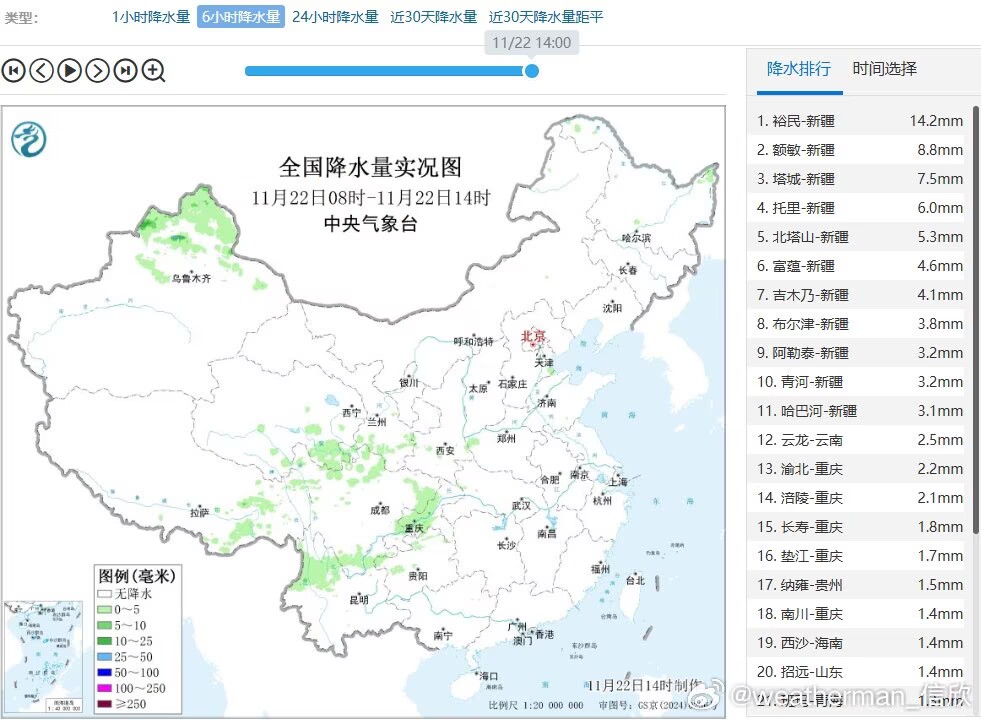
Task: Step back to previous time frame
Action: 41,70
